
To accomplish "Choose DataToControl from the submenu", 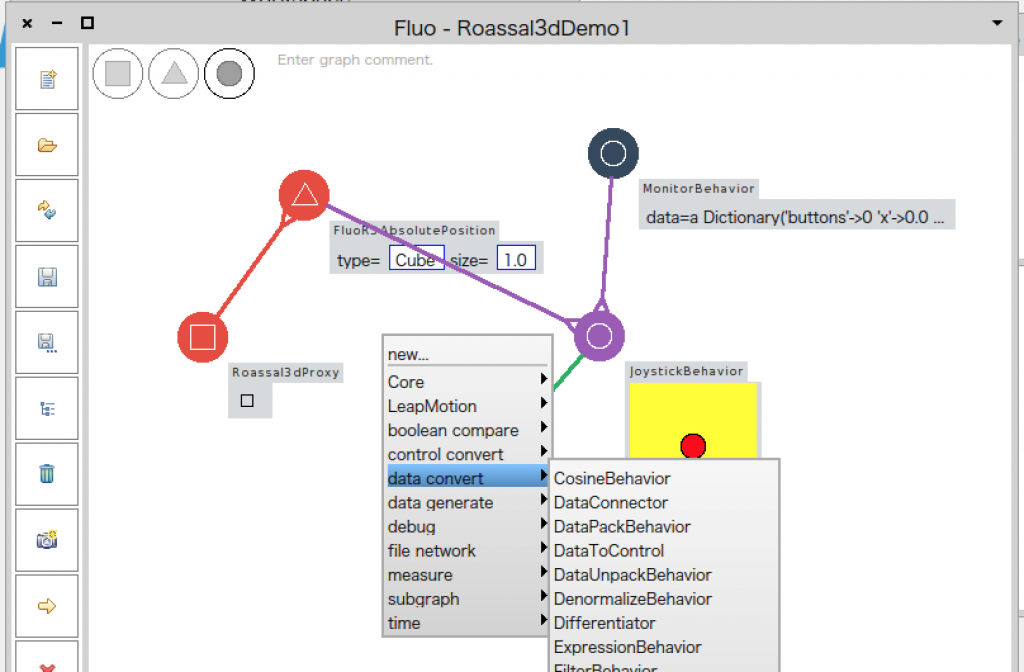I will (664, 551).
